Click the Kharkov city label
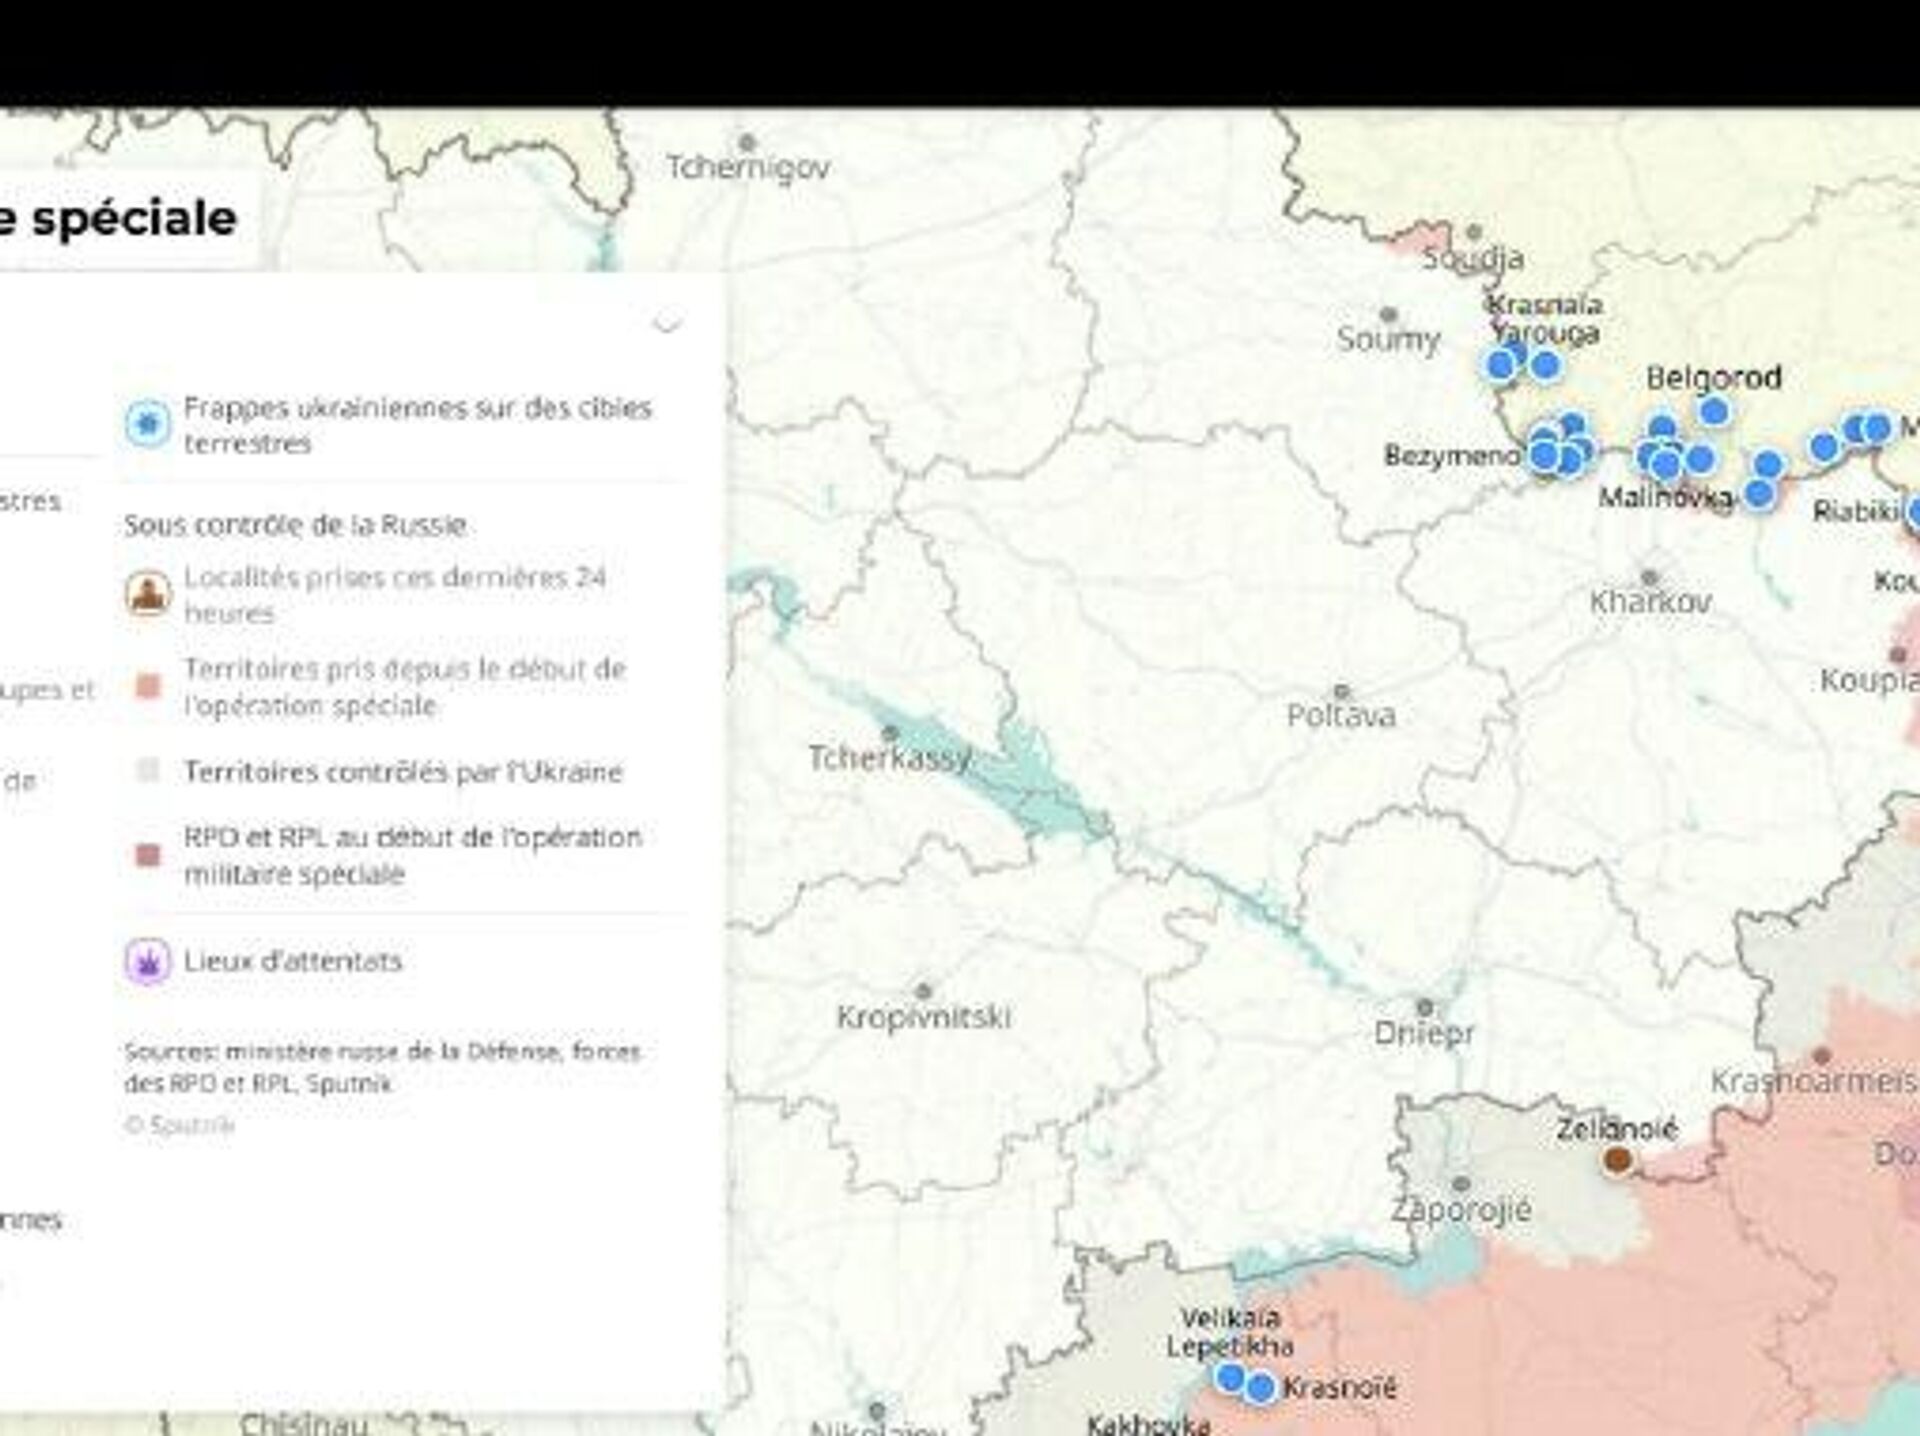 coord(1650,601)
